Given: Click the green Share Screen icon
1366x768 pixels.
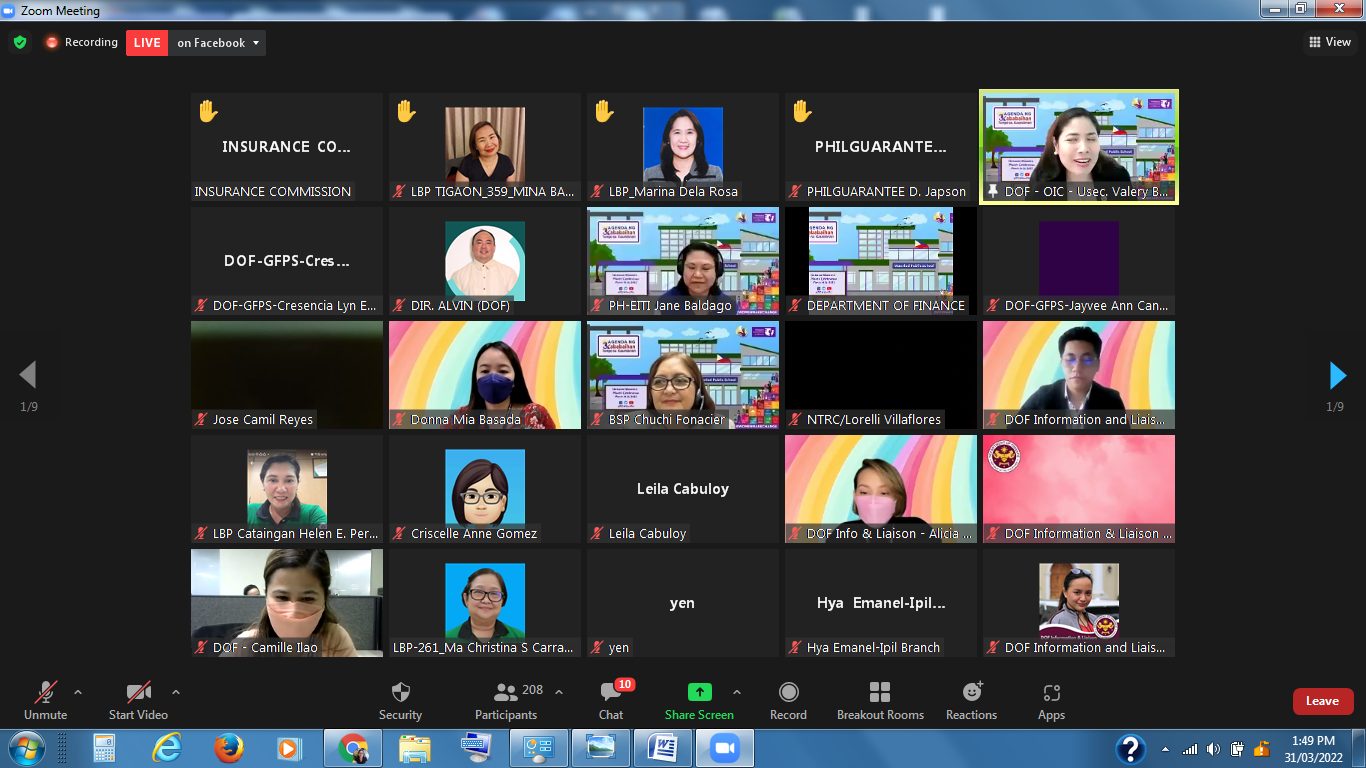Looking at the screenshot, I should click(699, 692).
